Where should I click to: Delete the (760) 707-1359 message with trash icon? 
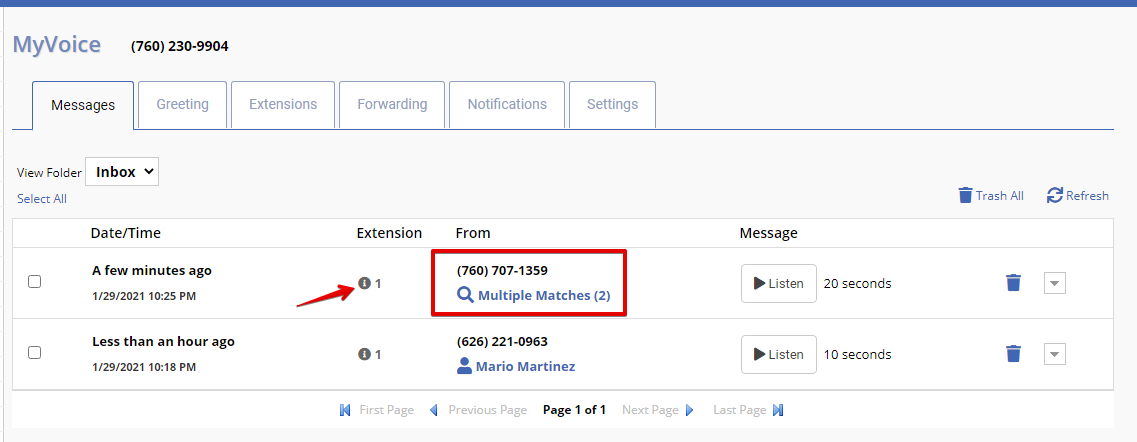[x=1013, y=283]
